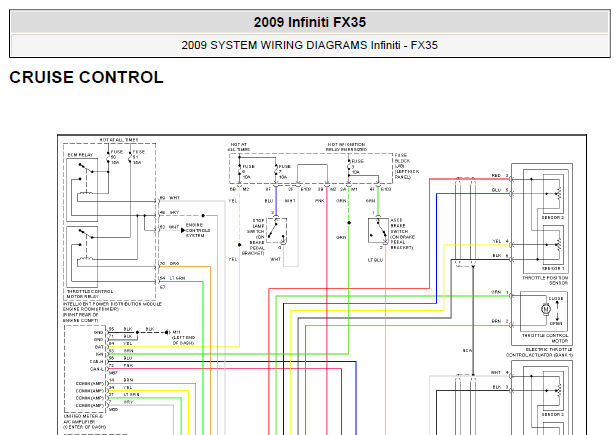The image size is (616, 435).
Task: Select the "2009 SYSTEM WIRING DIAGRAMS Infiniti - FX35" subtitle
Action: pyautogui.click(x=310, y=45)
